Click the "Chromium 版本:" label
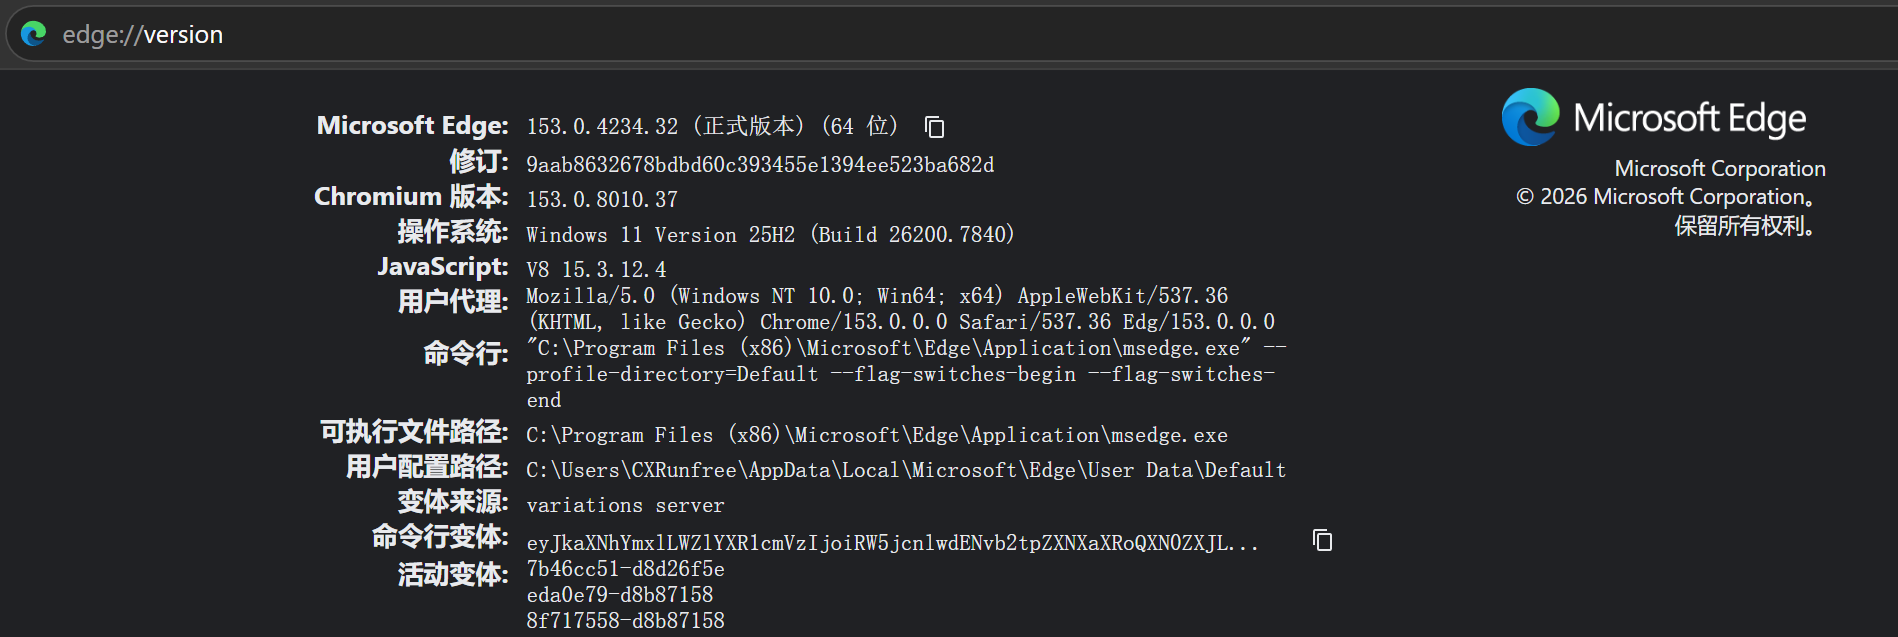Viewport: 1898px width, 637px height. 411,197
